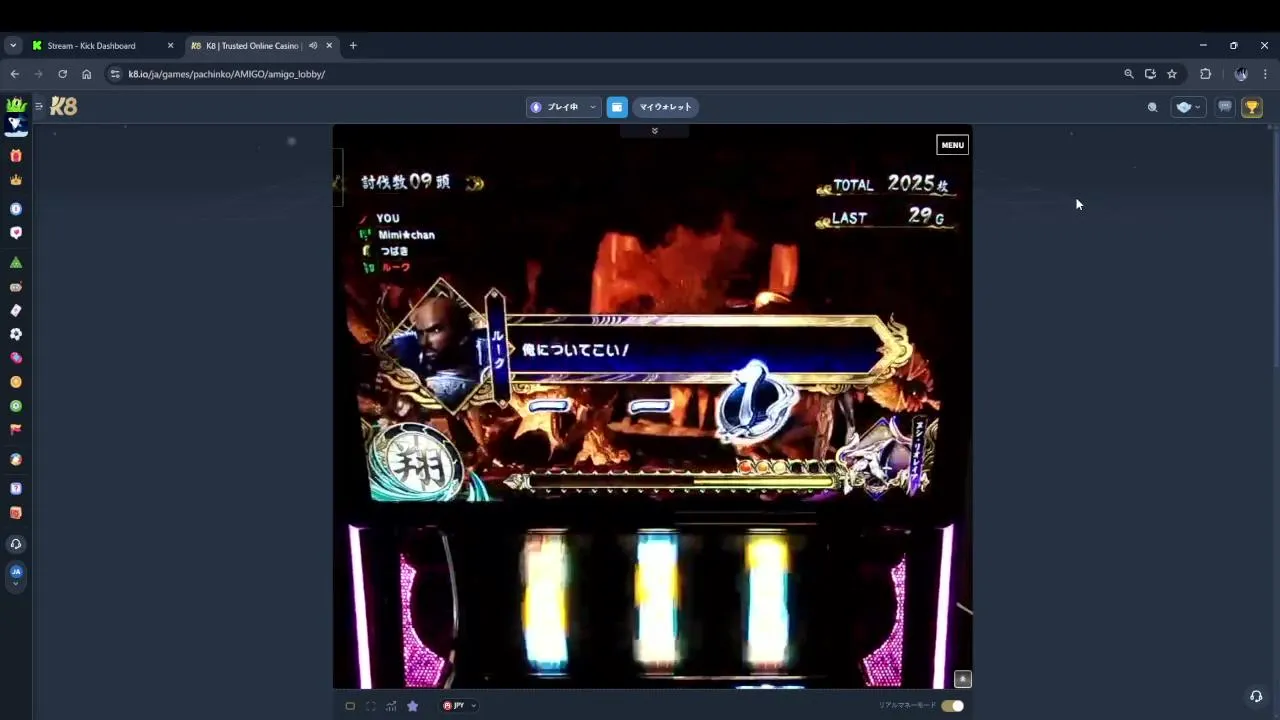Open the site info icon in address bar
This screenshot has width=1280, height=720.
[115, 74]
